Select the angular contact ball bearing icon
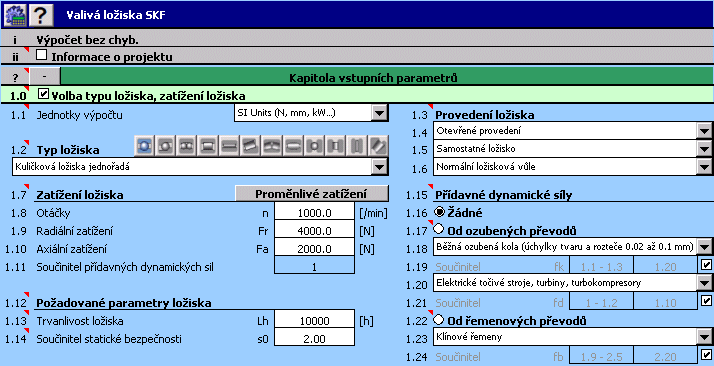This screenshot has width=714, height=366. (x=166, y=146)
